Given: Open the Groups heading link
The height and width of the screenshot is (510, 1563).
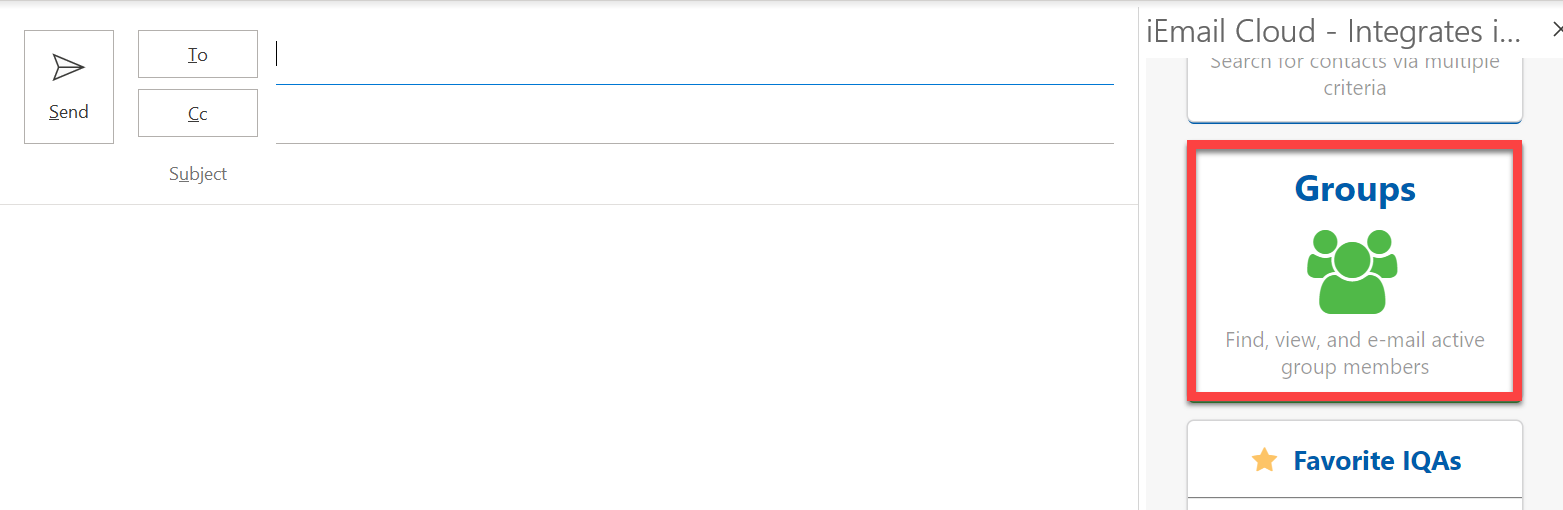Looking at the screenshot, I should (x=1355, y=189).
